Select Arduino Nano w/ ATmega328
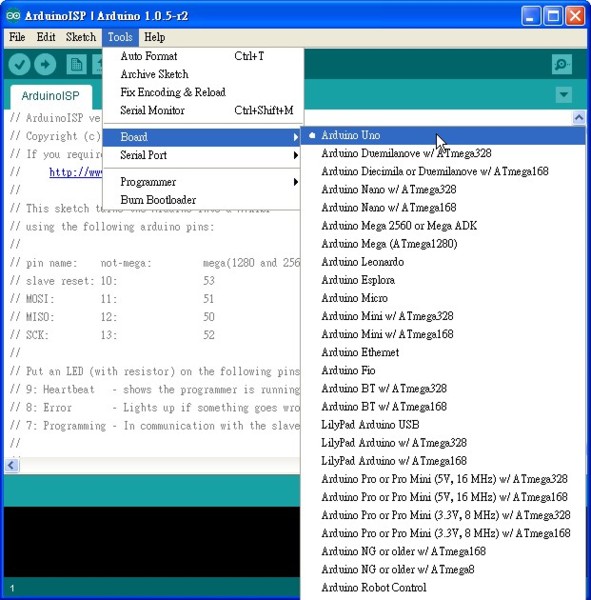The image size is (591, 600). [x=443, y=189]
